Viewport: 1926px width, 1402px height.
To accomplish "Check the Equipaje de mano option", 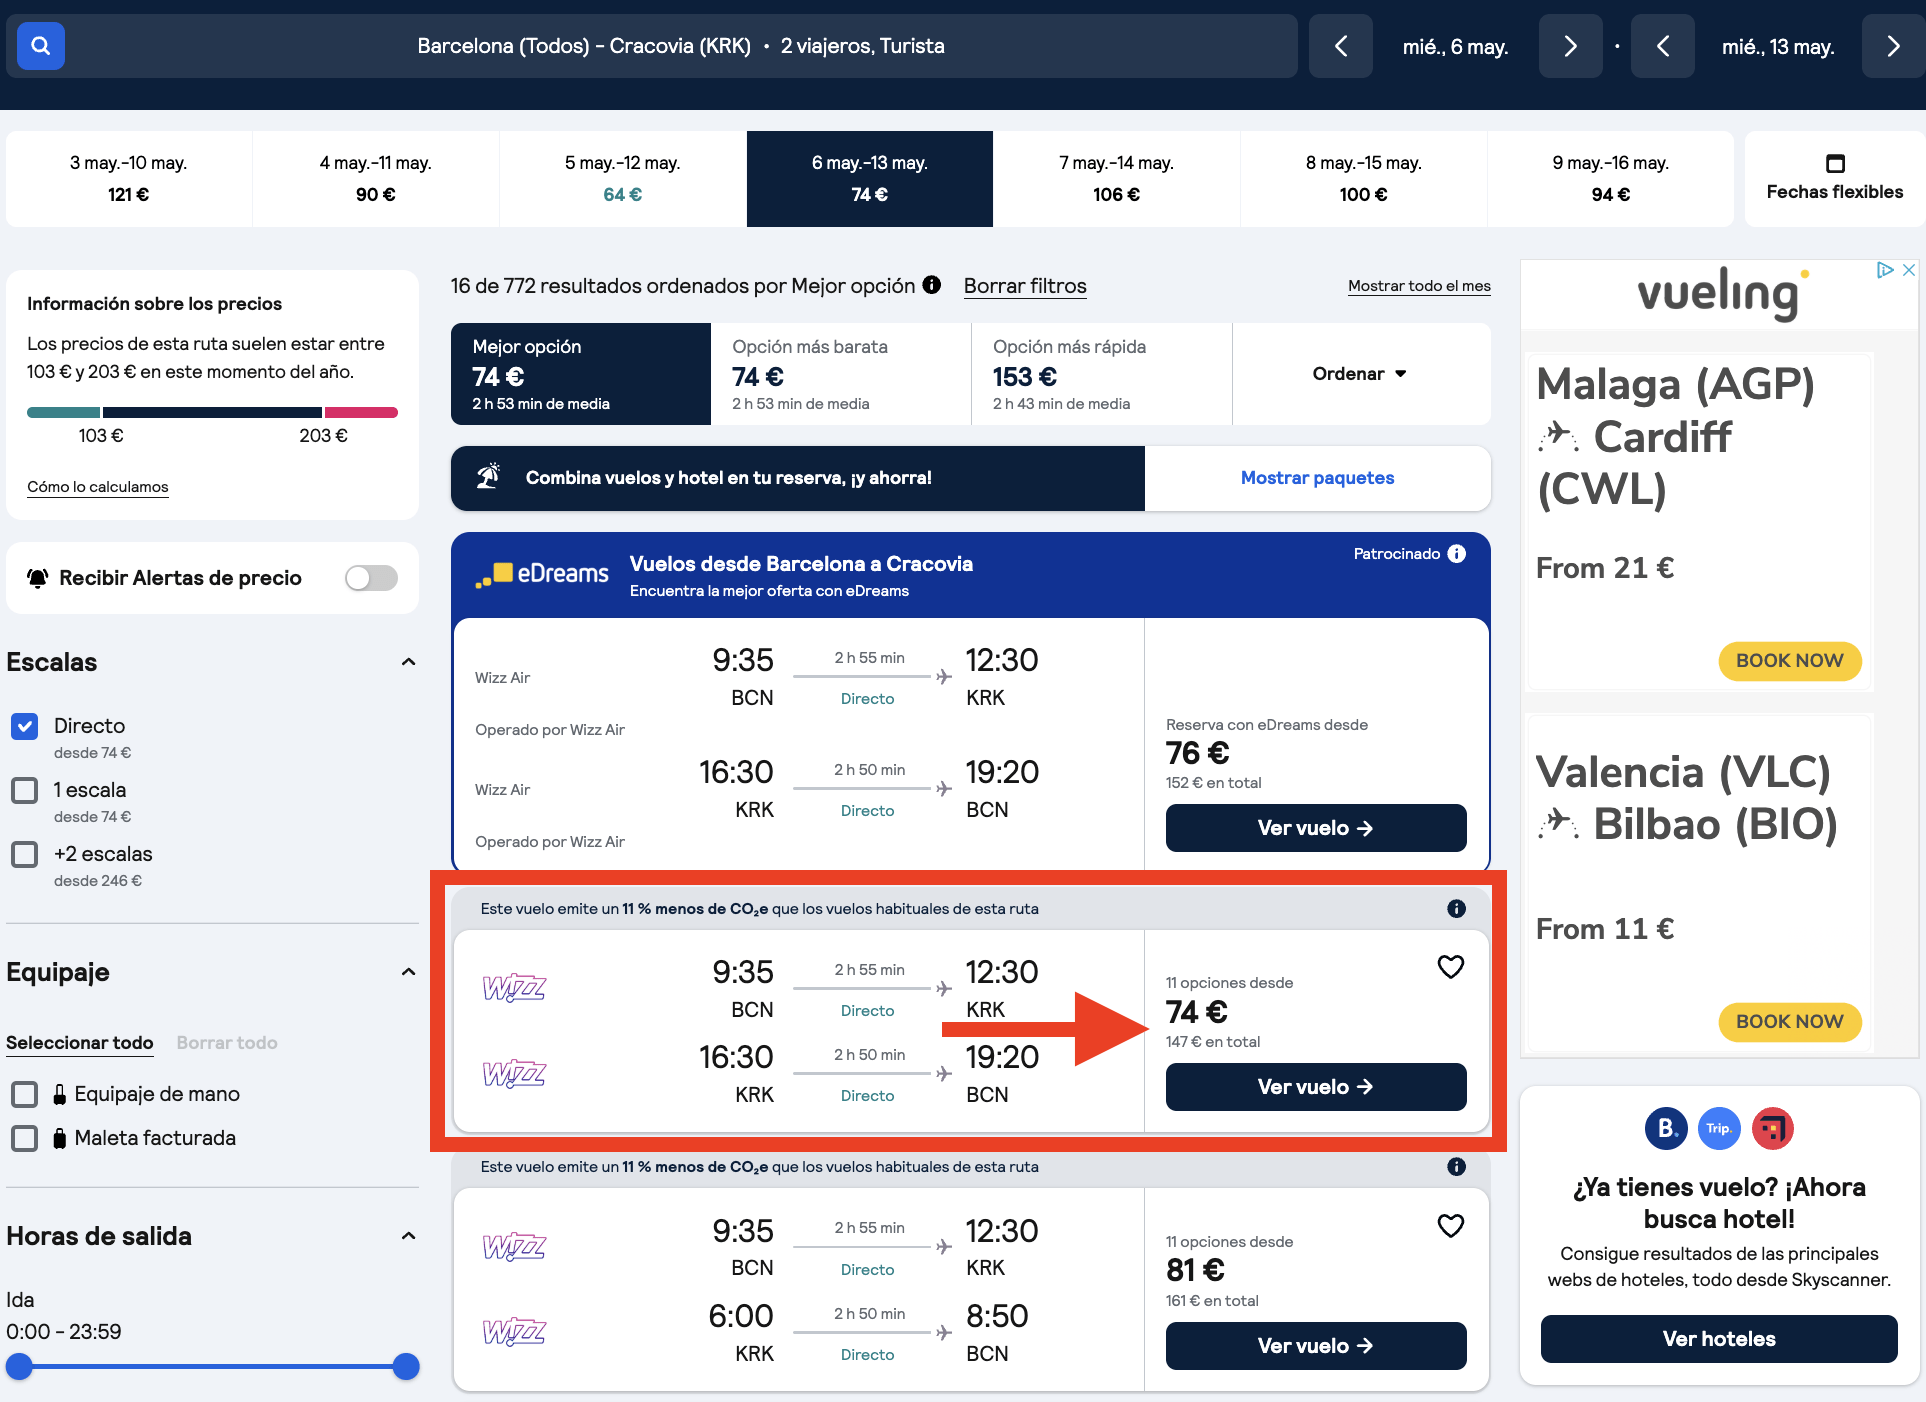I will tap(25, 1094).
